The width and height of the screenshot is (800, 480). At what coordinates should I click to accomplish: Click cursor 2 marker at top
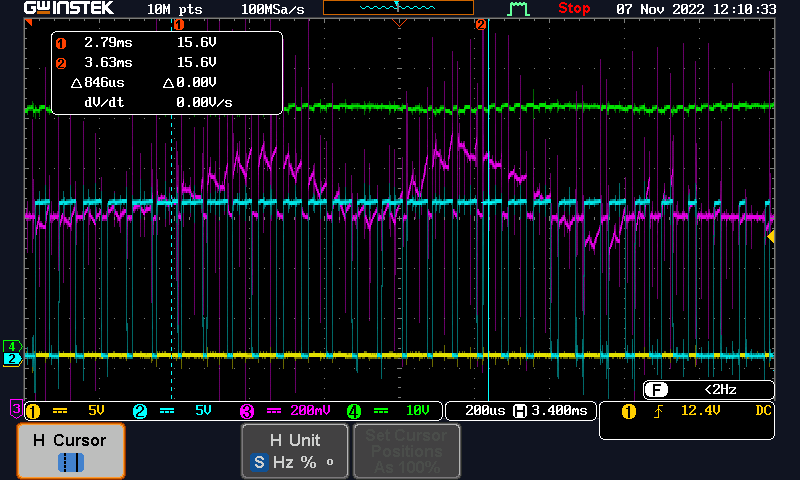pos(481,24)
